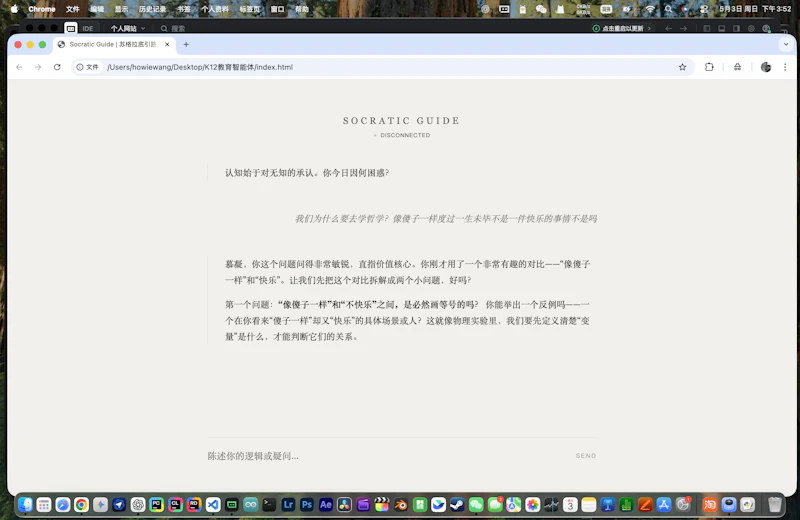Open Arduino IDE from the Dock
Screen dimensions: 800x520
click(x=251, y=505)
